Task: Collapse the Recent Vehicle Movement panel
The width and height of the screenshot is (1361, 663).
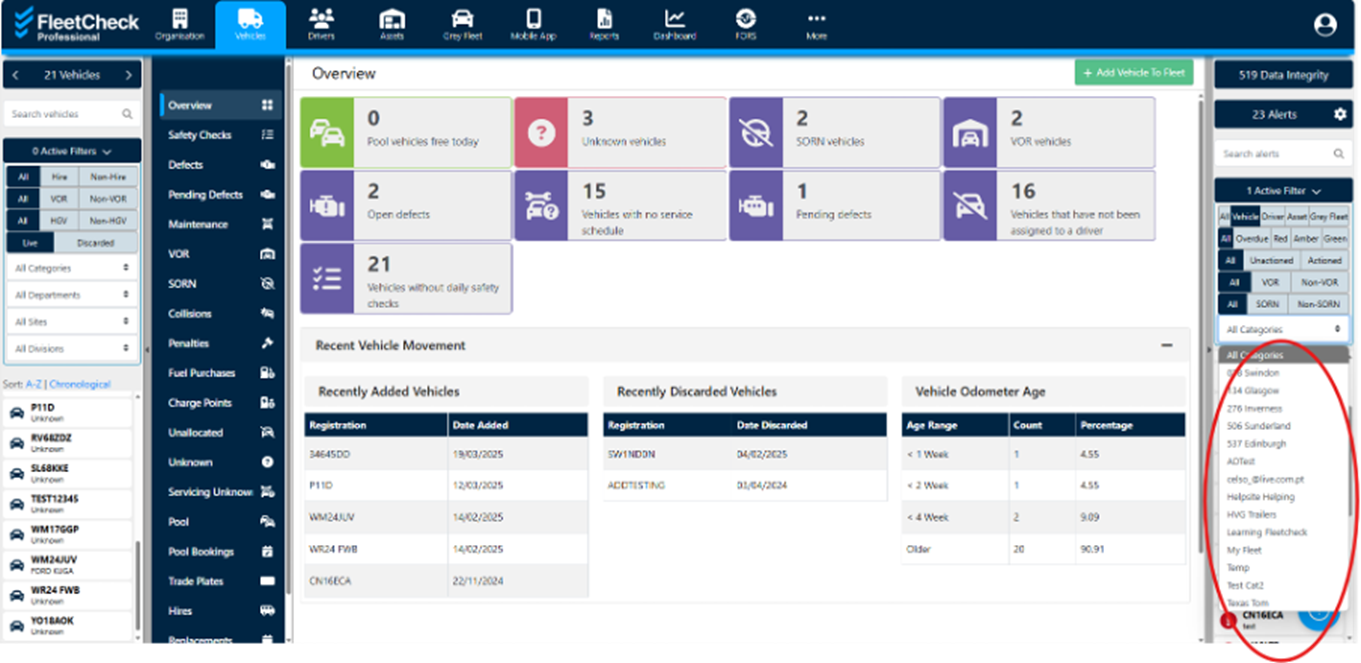Action: pyautogui.click(x=1166, y=345)
